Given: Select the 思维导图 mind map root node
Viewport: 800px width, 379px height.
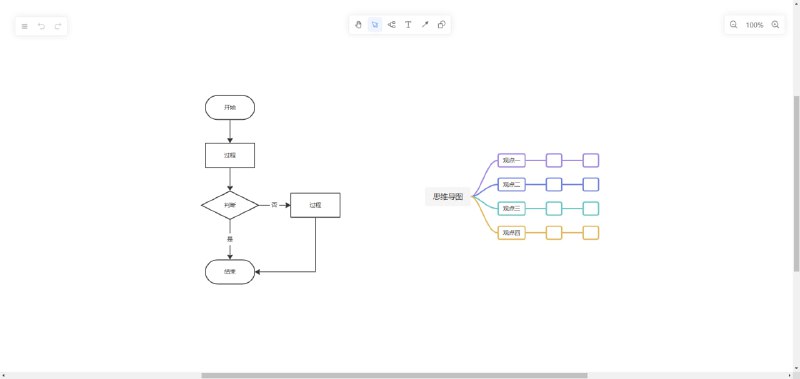Looking at the screenshot, I should click(448, 196).
